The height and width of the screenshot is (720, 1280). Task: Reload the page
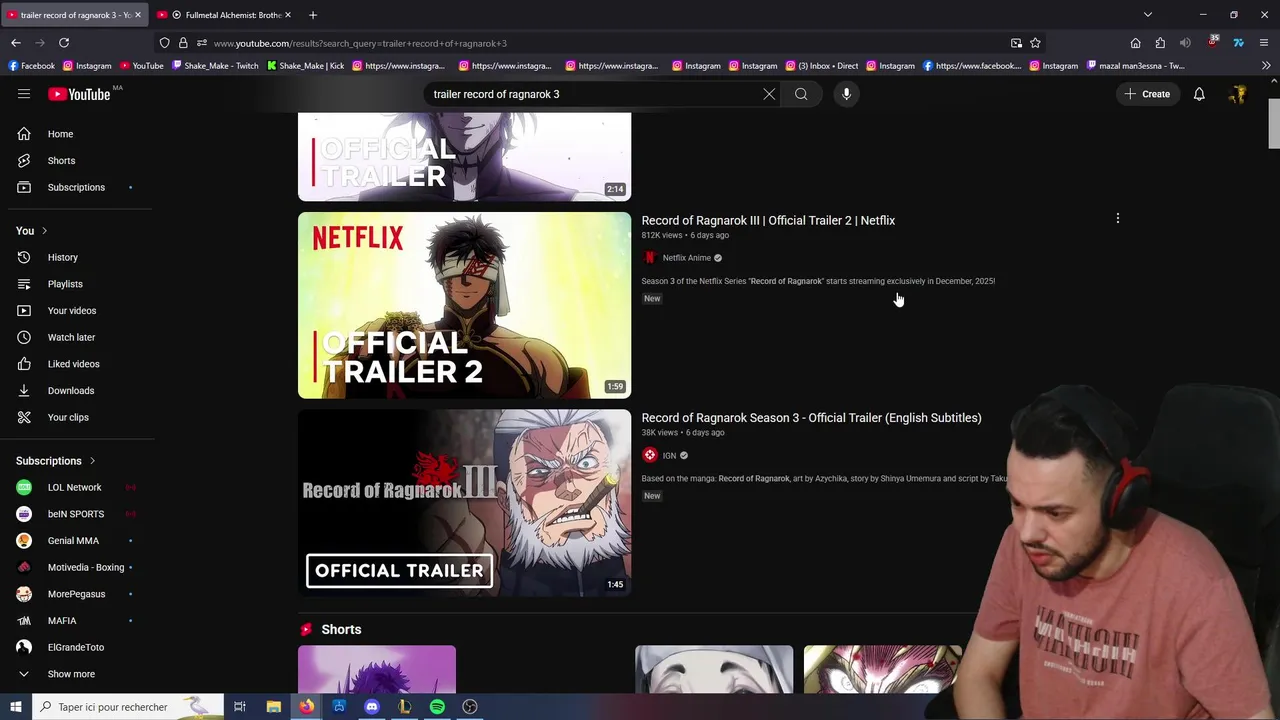[x=64, y=43]
